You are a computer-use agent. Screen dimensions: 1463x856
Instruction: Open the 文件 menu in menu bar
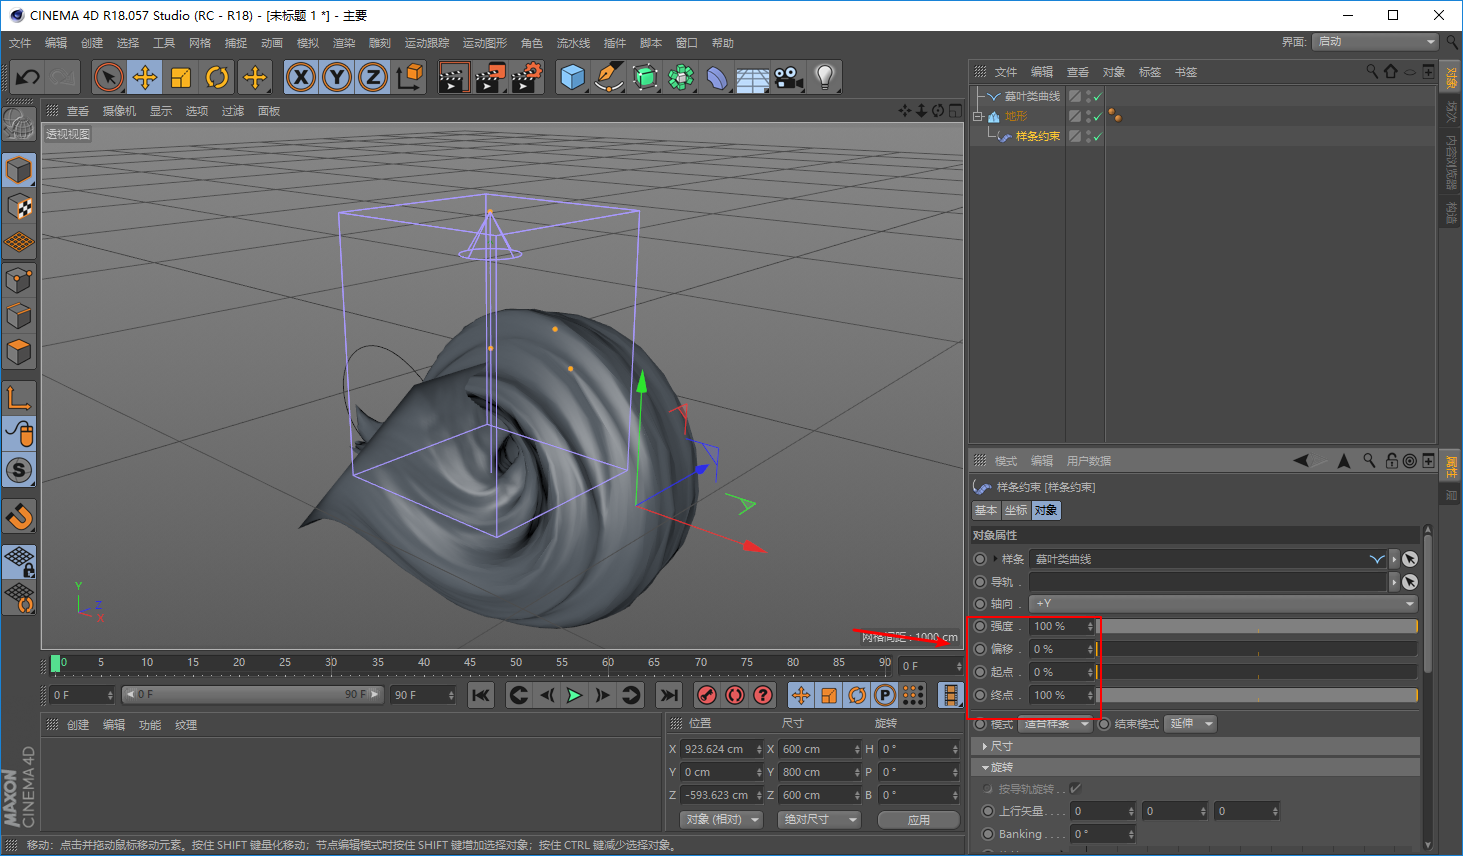click(20, 43)
